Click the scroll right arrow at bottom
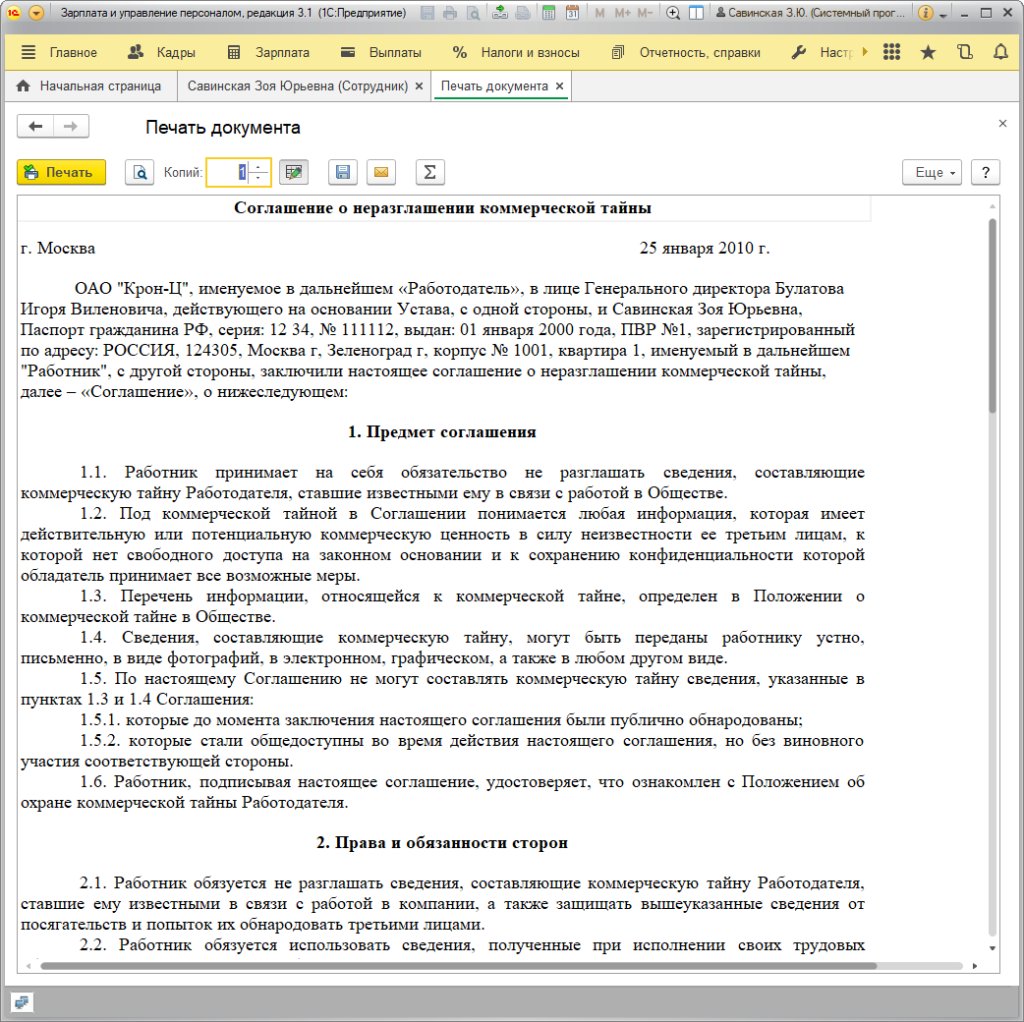Viewport: 1024px width, 1022px height. pos(975,966)
